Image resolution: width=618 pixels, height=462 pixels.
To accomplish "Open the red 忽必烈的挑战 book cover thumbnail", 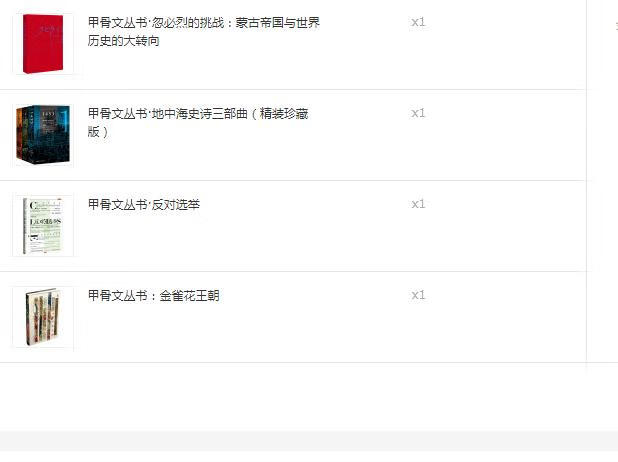I will 43,44.
